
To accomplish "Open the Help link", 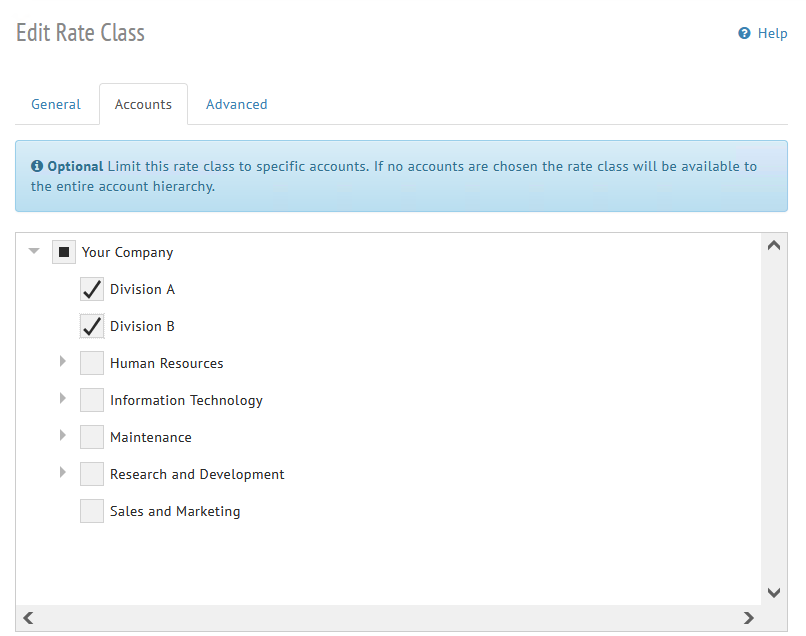I will (772, 33).
